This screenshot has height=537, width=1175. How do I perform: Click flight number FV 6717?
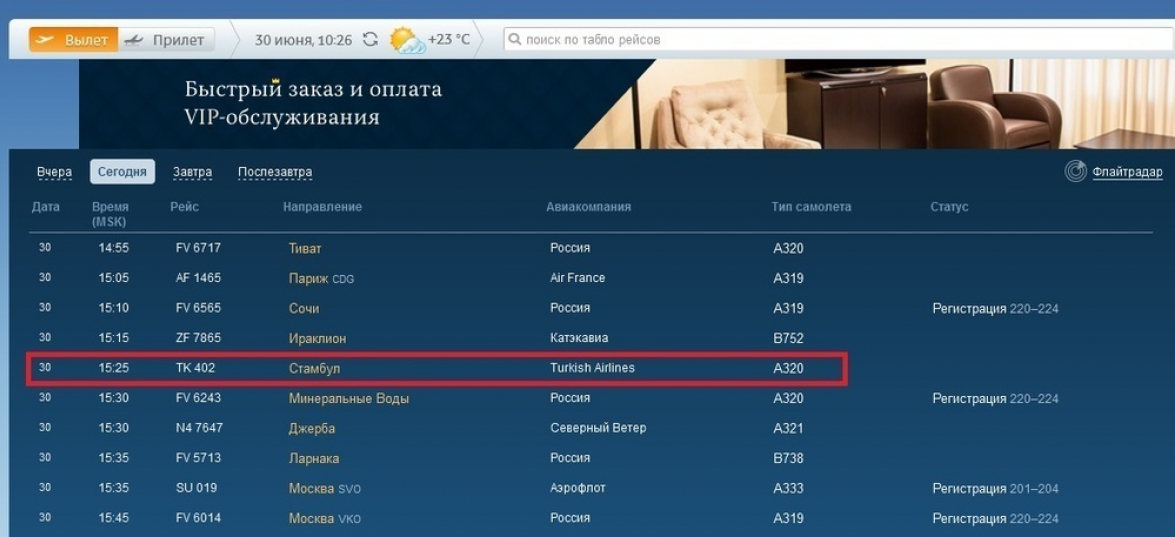199,248
